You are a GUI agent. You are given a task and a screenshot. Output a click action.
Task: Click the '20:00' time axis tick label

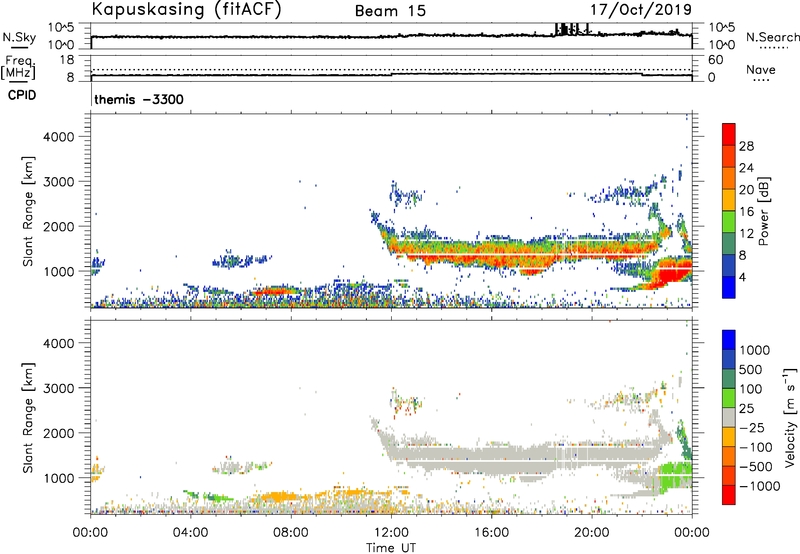pos(592,533)
